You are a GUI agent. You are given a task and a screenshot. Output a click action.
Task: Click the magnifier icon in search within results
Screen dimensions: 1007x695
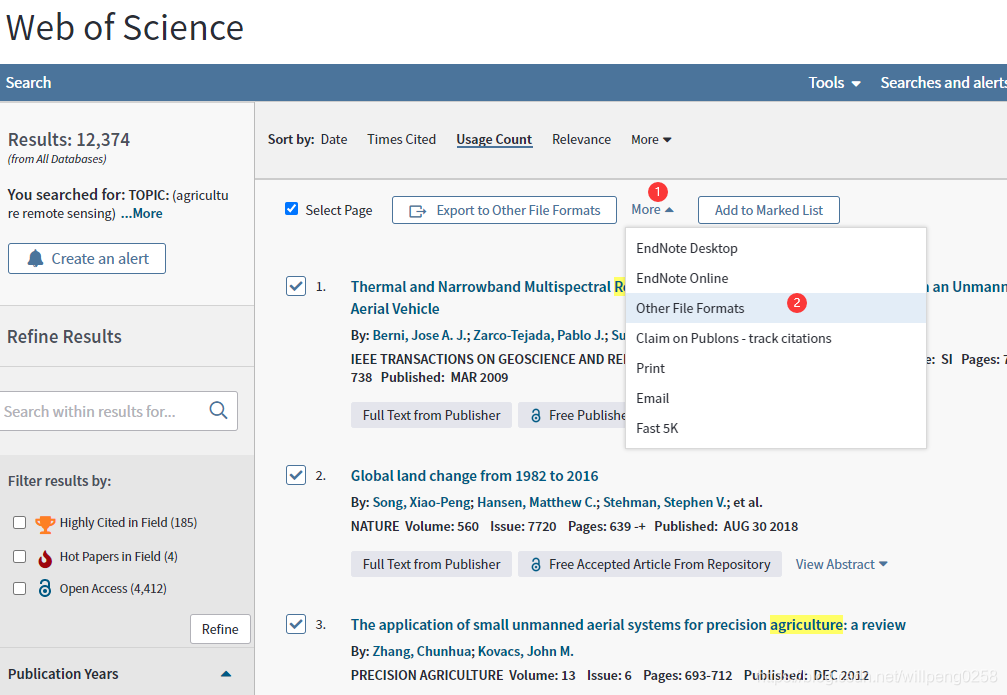218,410
